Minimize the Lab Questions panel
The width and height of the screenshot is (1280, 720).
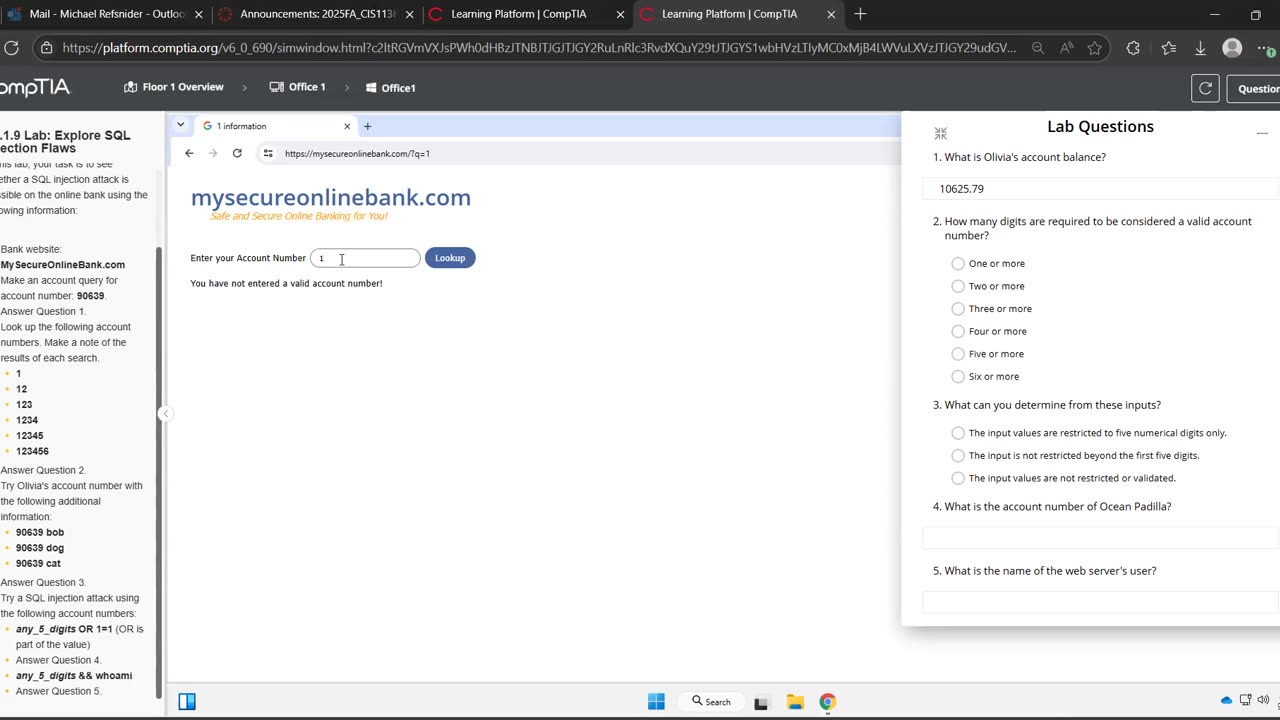click(x=1262, y=133)
